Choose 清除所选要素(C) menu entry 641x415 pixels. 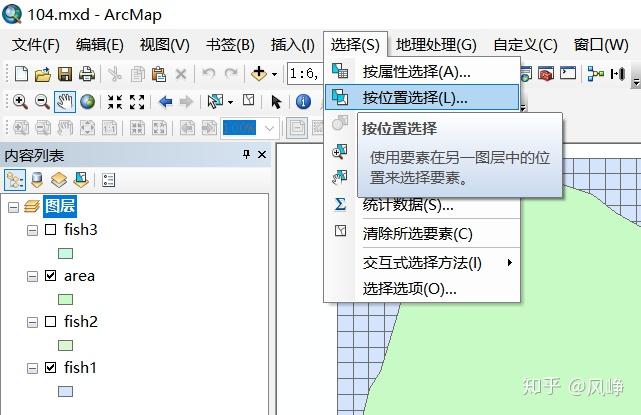point(422,233)
